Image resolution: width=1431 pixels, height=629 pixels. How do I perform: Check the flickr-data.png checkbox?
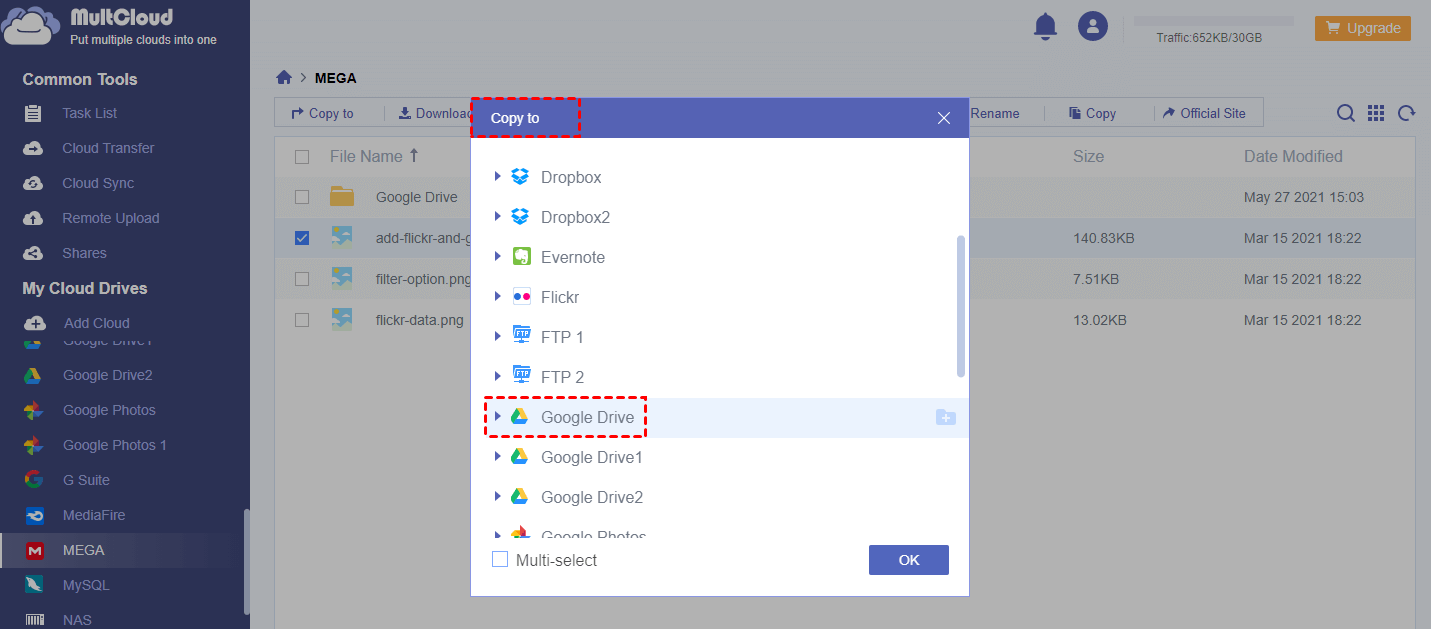click(x=302, y=320)
